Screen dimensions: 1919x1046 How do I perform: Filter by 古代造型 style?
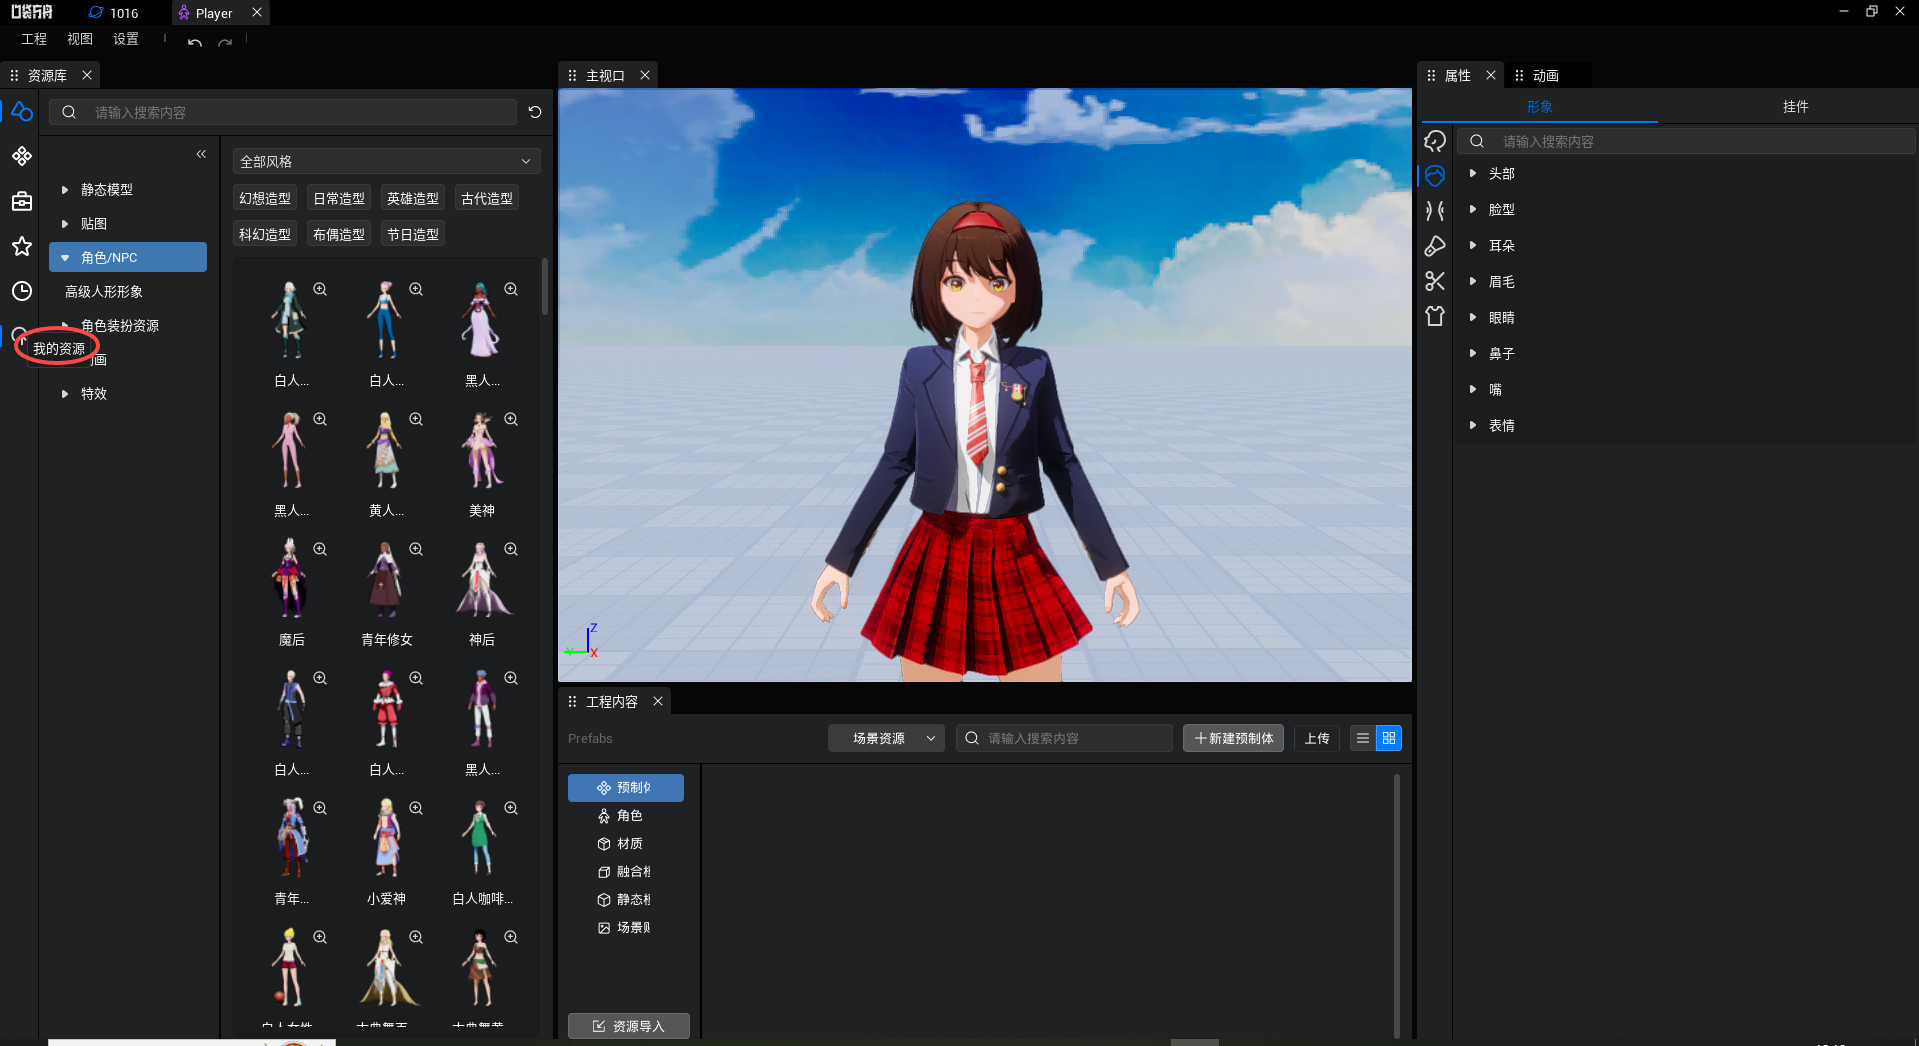(x=487, y=198)
